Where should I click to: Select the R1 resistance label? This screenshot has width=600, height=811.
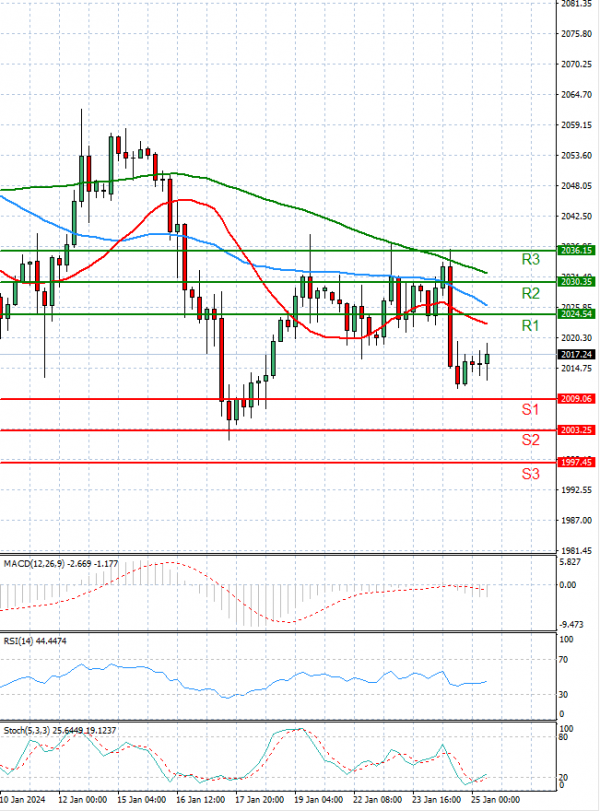pos(531,326)
